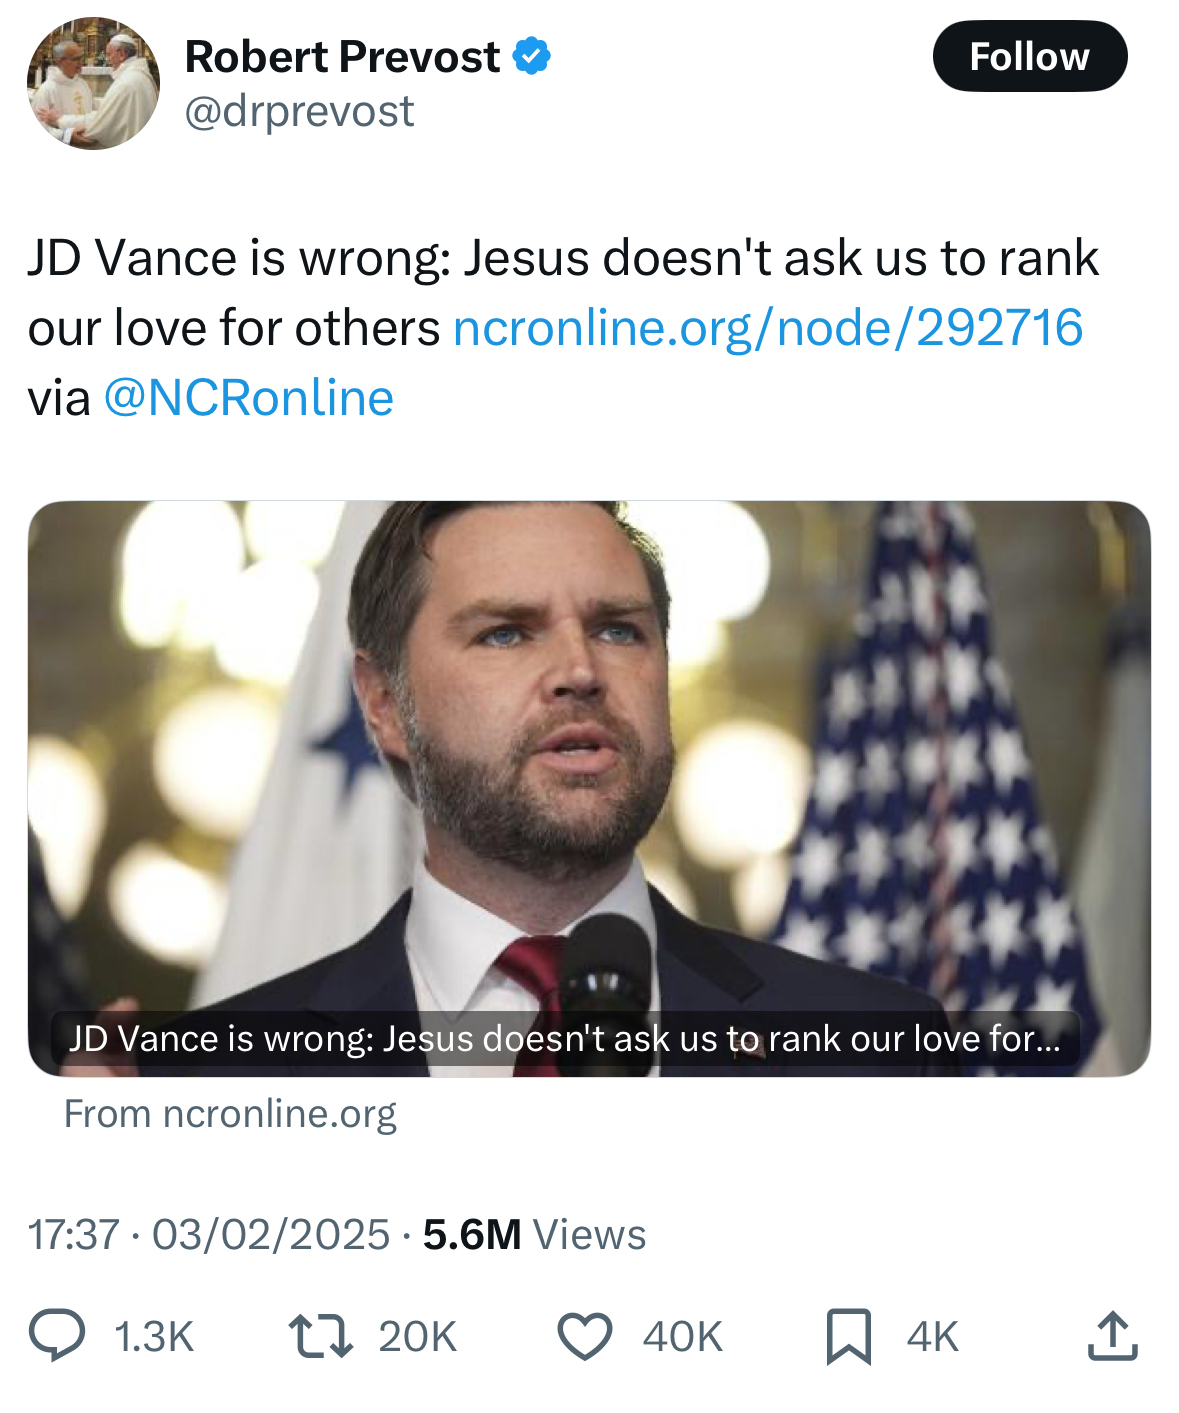1179x1413 pixels.
Task: Click the 1.3K replies count
Action: (154, 1337)
